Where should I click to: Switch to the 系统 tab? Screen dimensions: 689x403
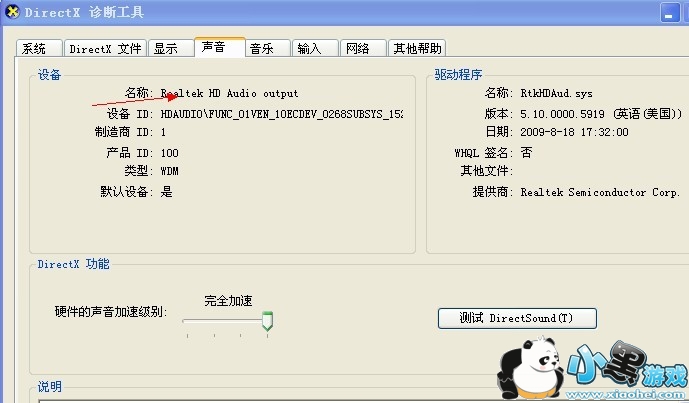coord(39,48)
